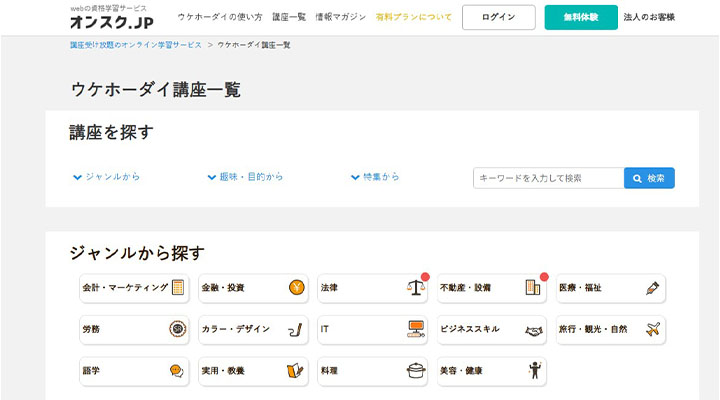Click the open book icon on 実用・教養
Viewport: 720px width, 400px height.
tap(295, 371)
